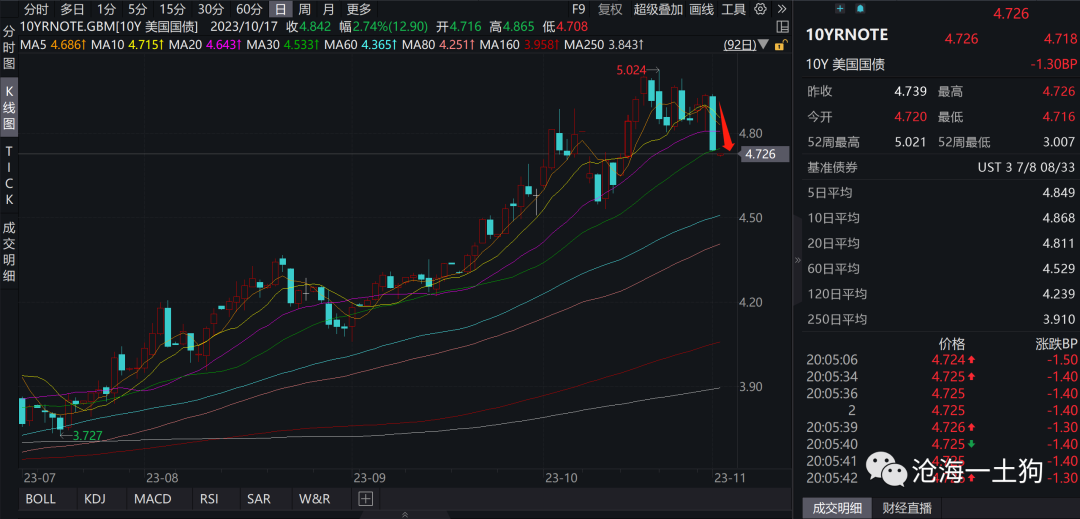Click the F9 button
The image size is (1080, 519).
[x=578, y=9]
